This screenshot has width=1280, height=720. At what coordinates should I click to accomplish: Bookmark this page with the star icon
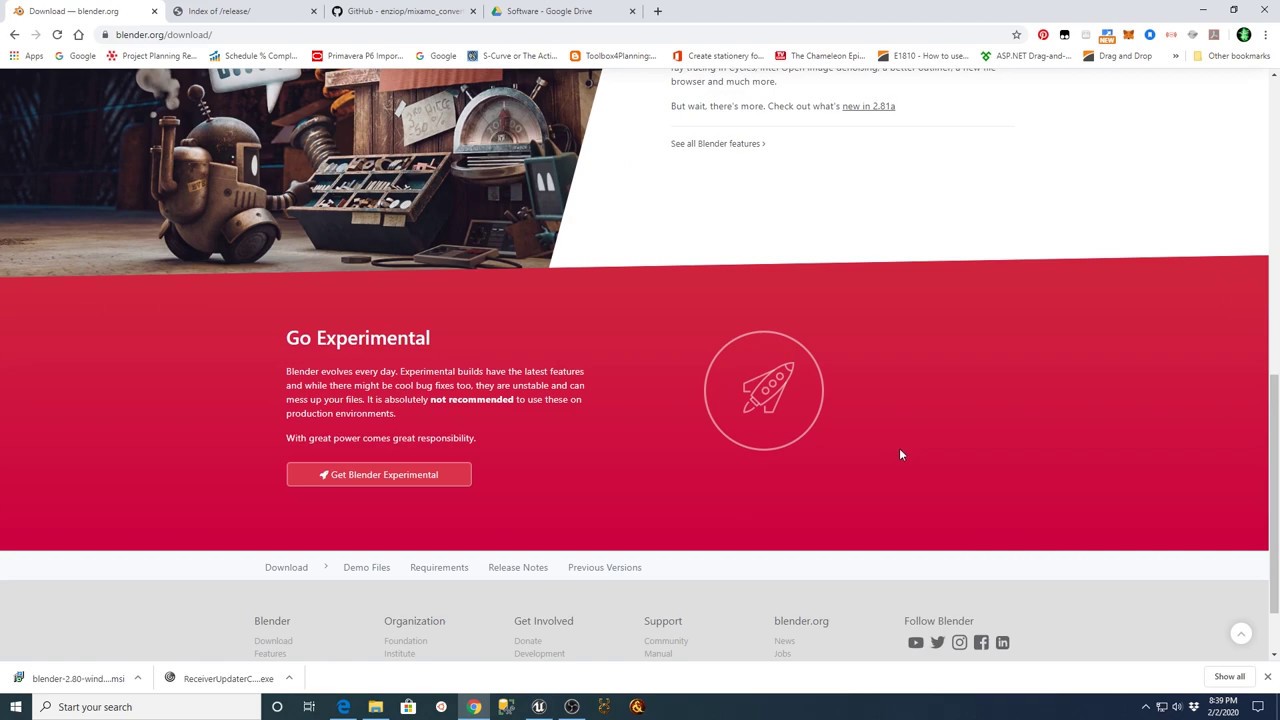tap(1016, 34)
